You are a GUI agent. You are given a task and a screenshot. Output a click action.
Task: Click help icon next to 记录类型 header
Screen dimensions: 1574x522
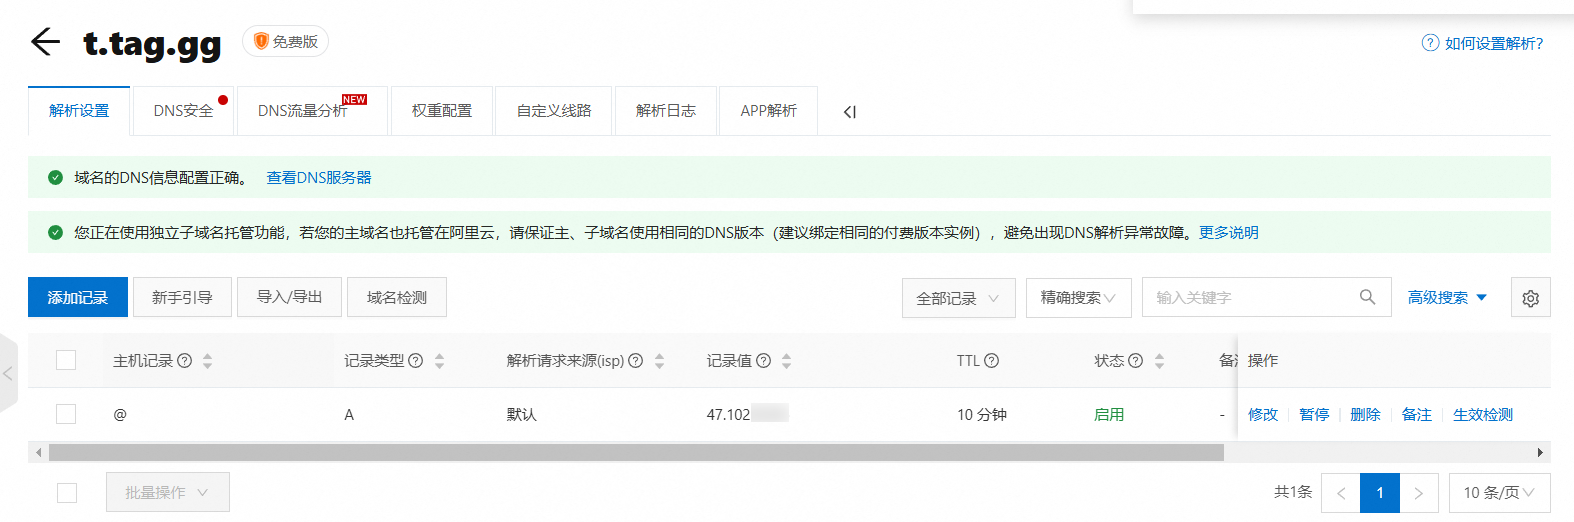click(416, 361)
